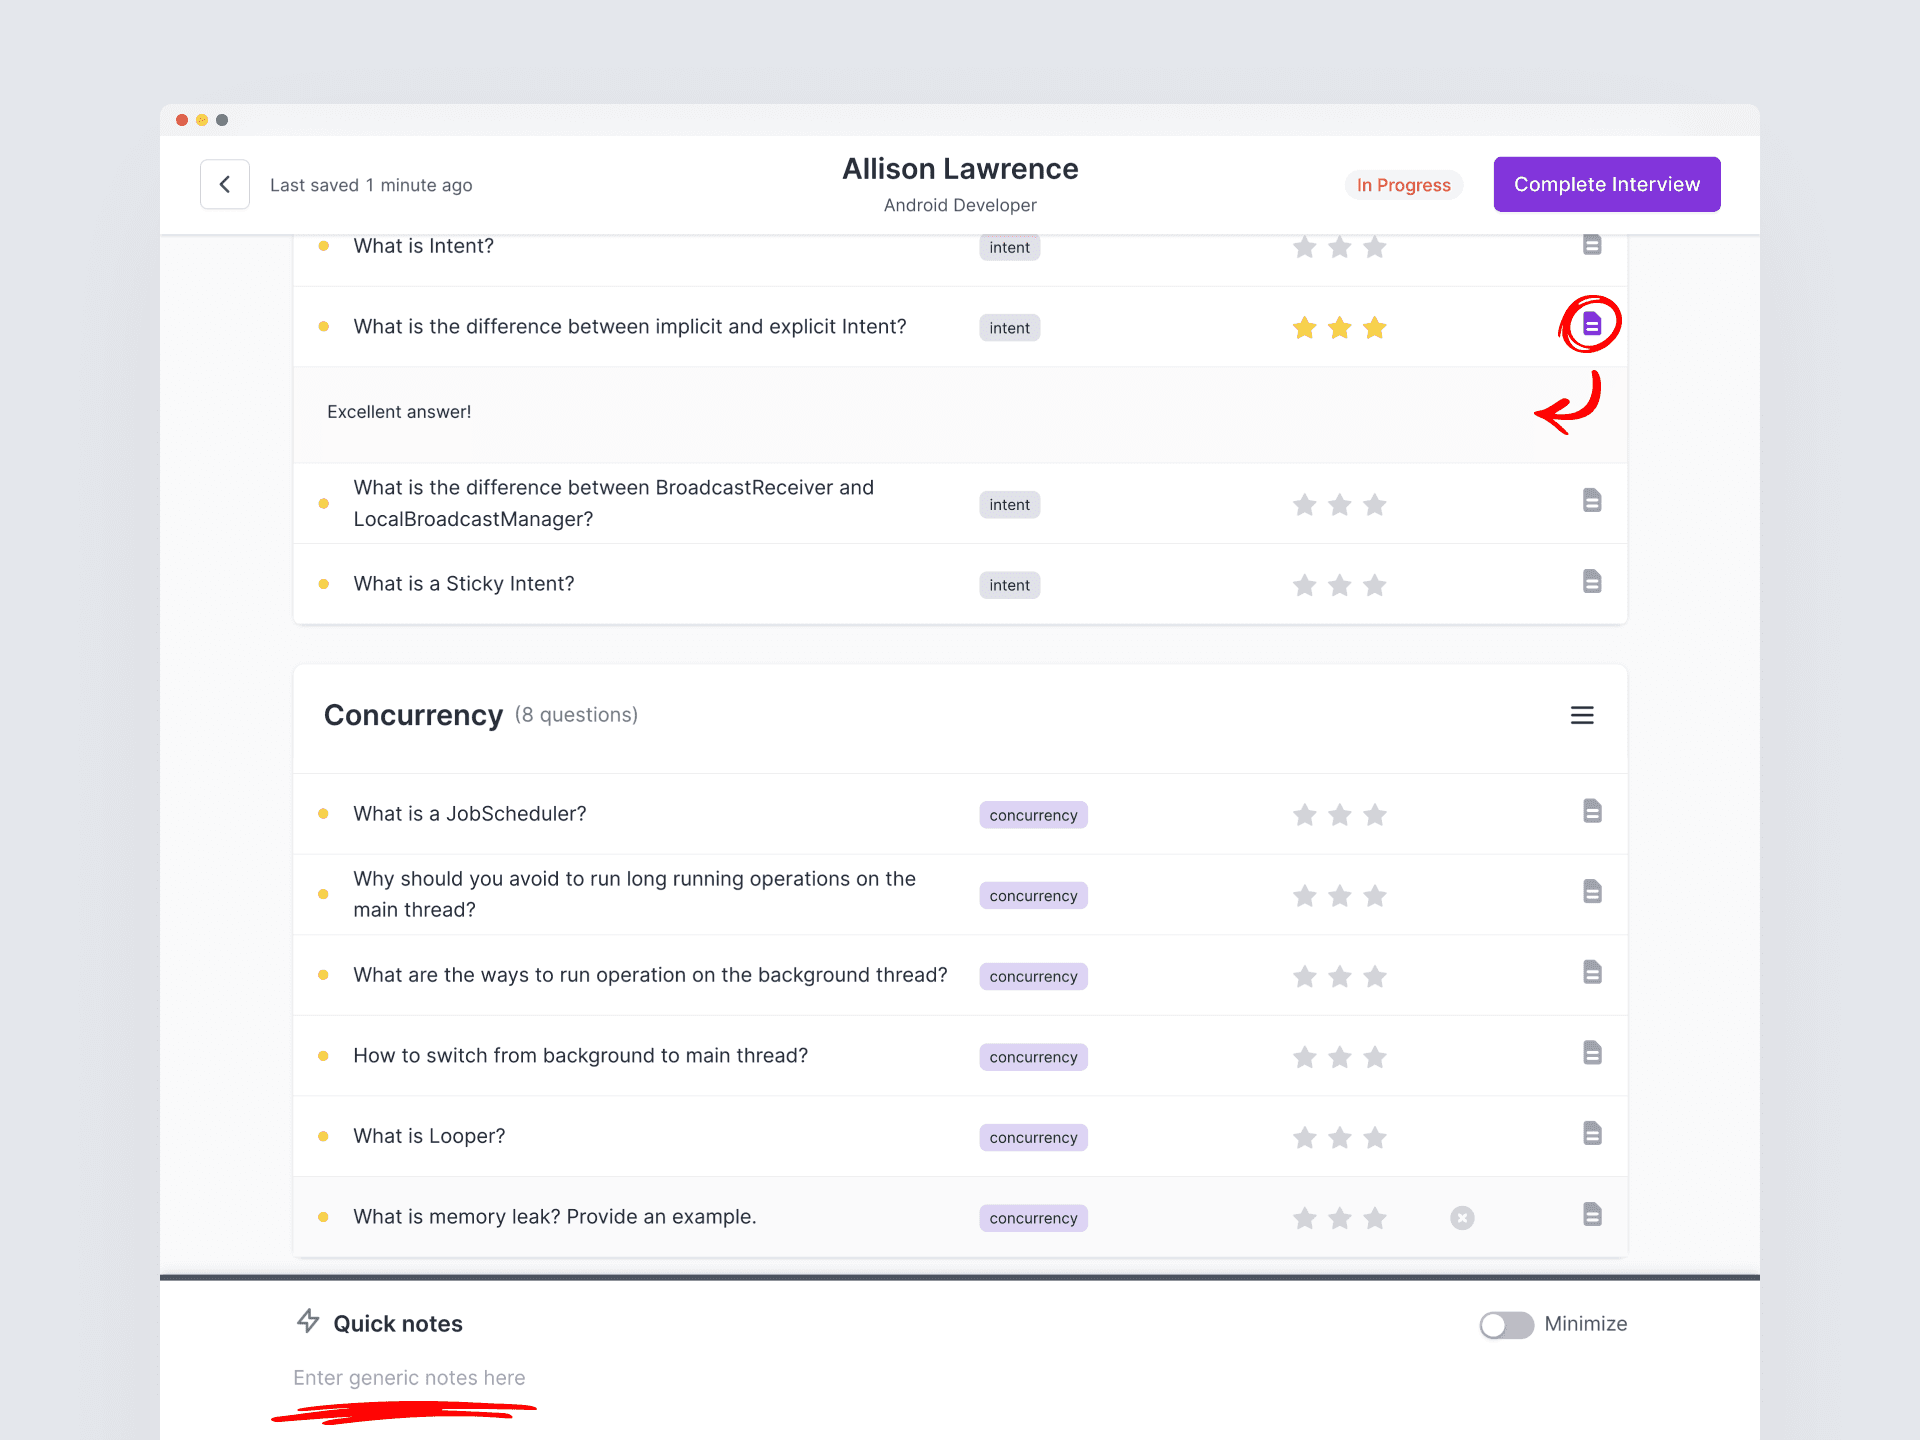Open notes icon for memory leak question

point(1592,1215)
